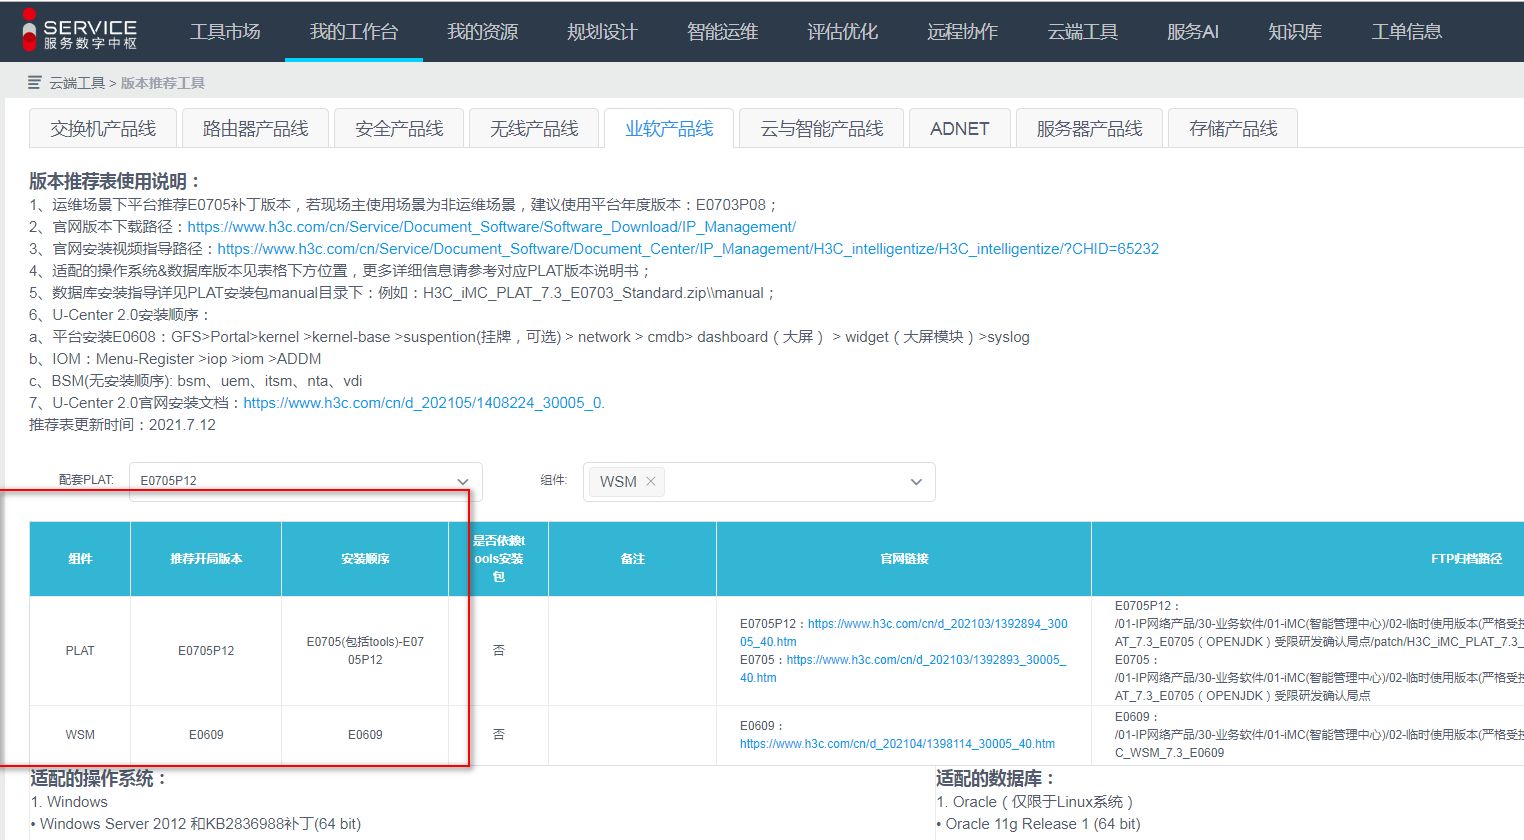
Task: Open 远程协作 in the top bar
Action: 962,32
